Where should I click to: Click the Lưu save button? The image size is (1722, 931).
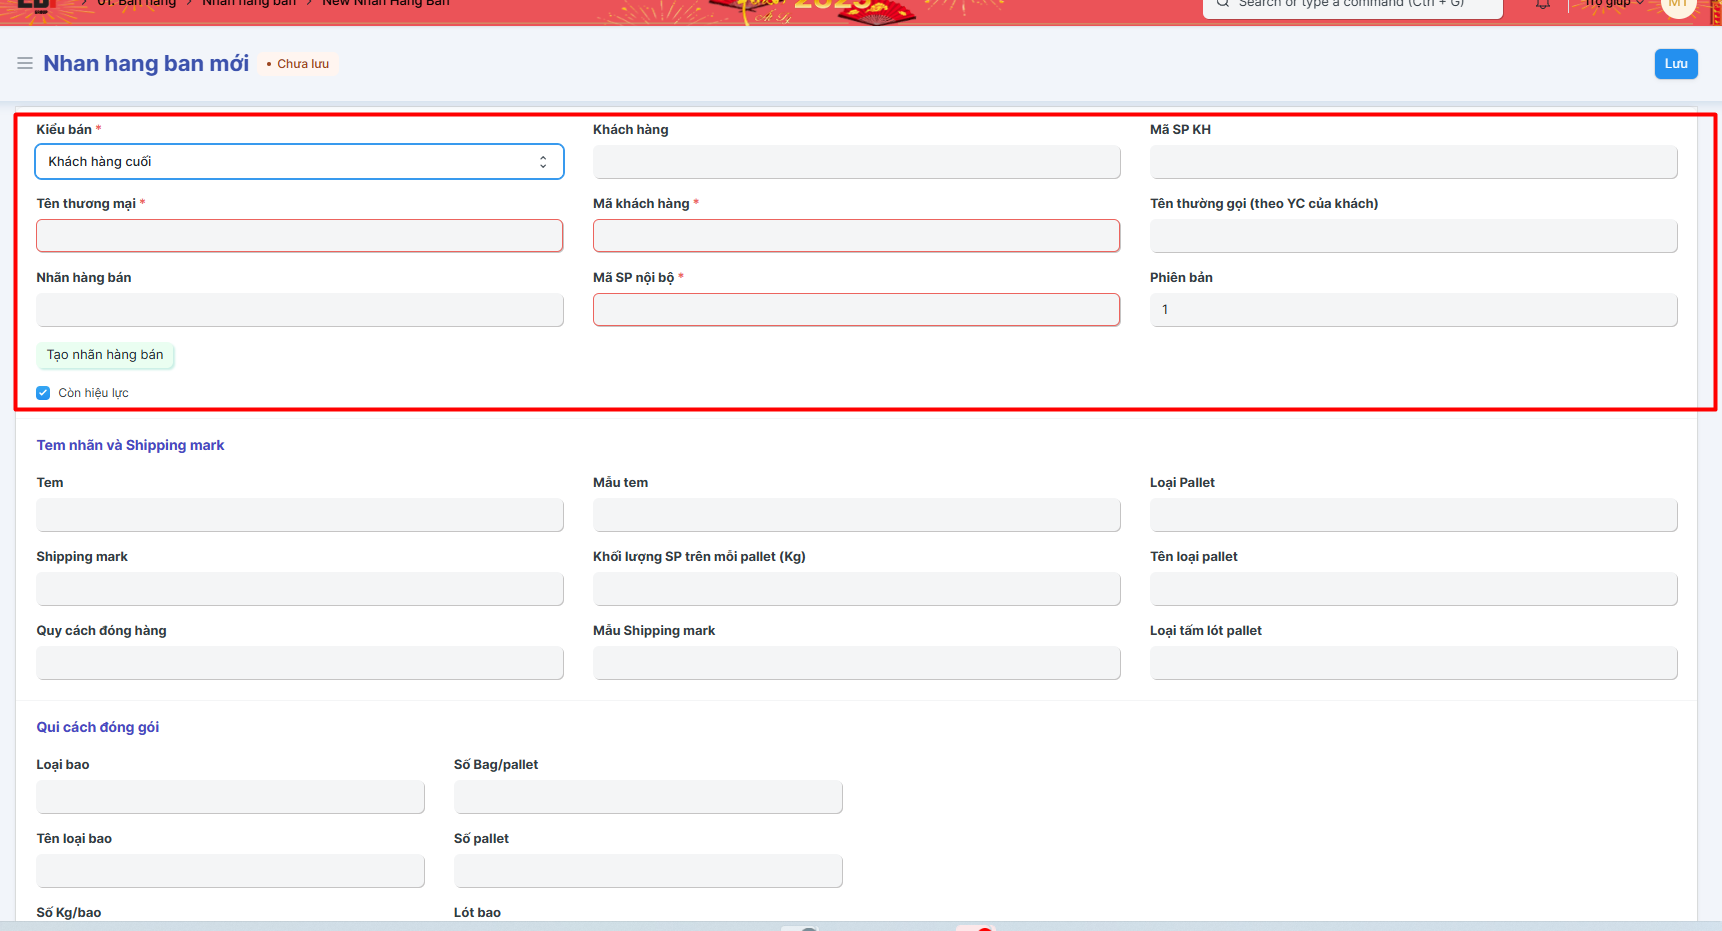pyautogui.click(x=1675, y=64)
